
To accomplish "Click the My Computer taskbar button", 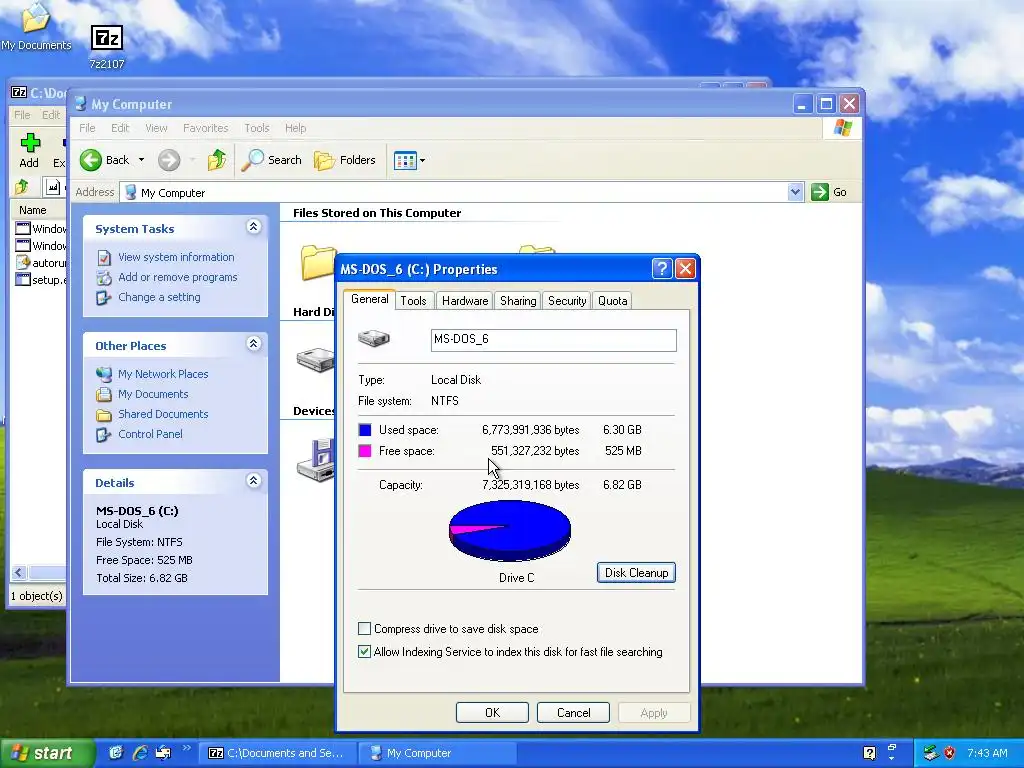I will [438, 753].
